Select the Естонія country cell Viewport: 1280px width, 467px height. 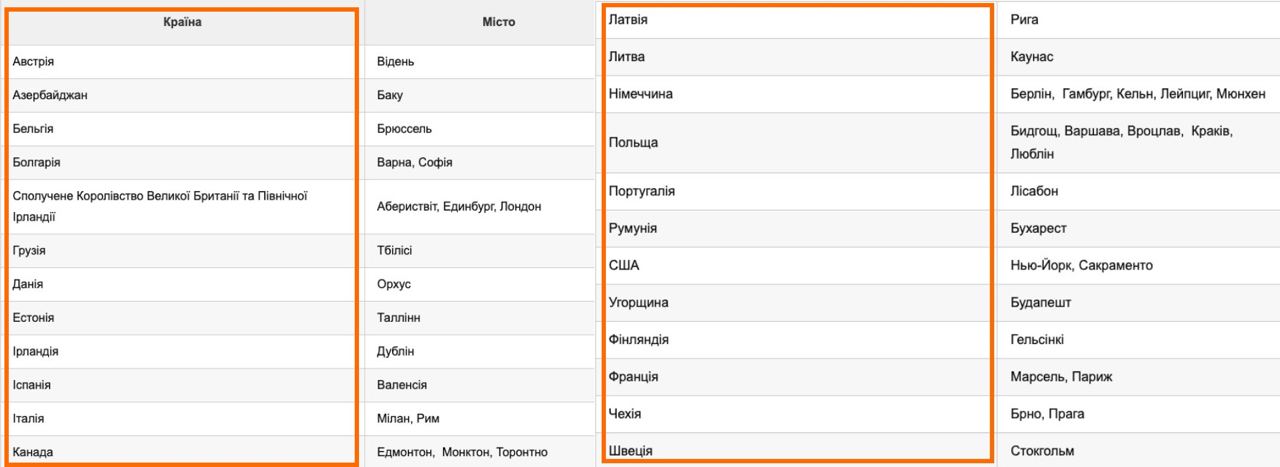(x=34, y=318)
